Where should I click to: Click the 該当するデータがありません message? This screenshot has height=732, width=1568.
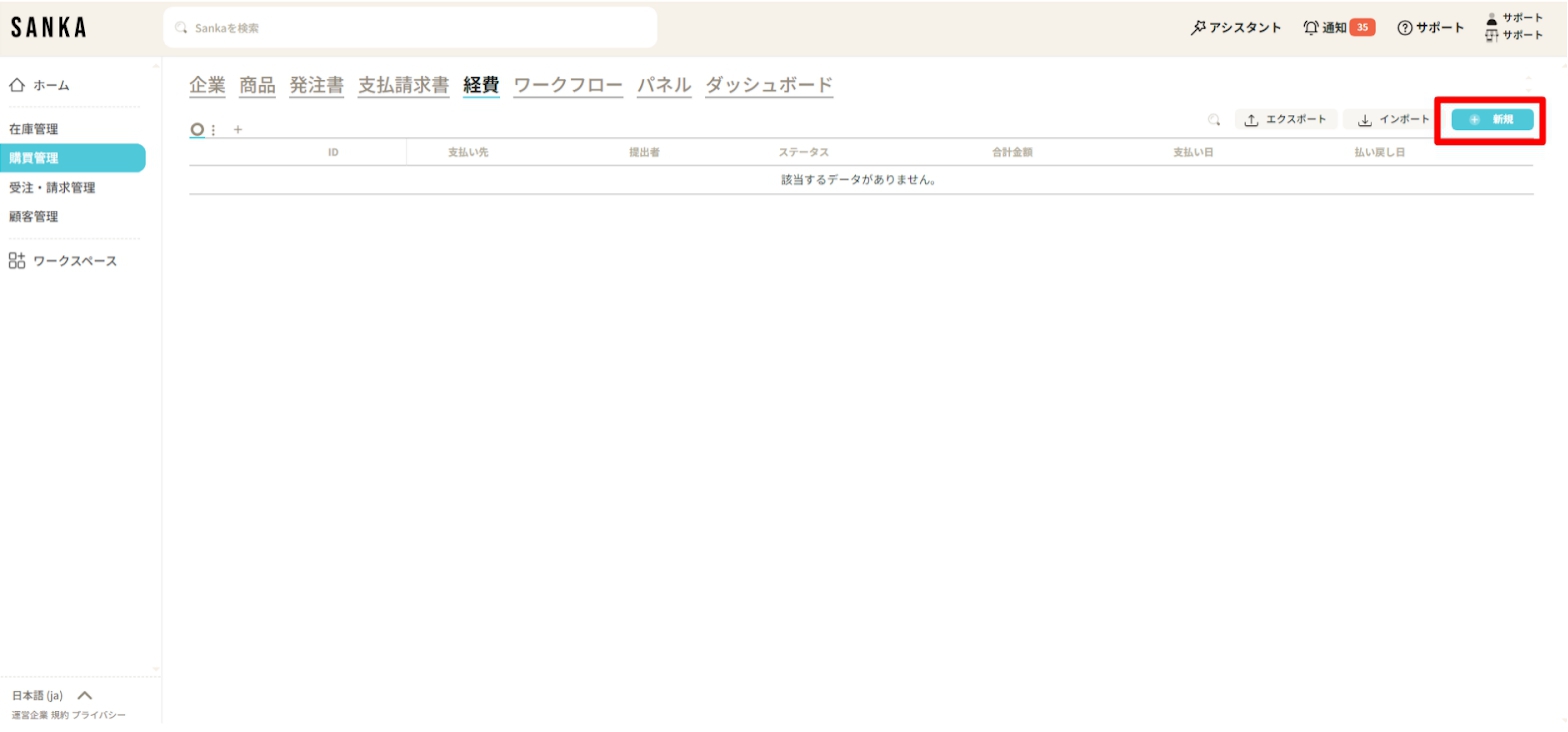(x=859, y=181)
